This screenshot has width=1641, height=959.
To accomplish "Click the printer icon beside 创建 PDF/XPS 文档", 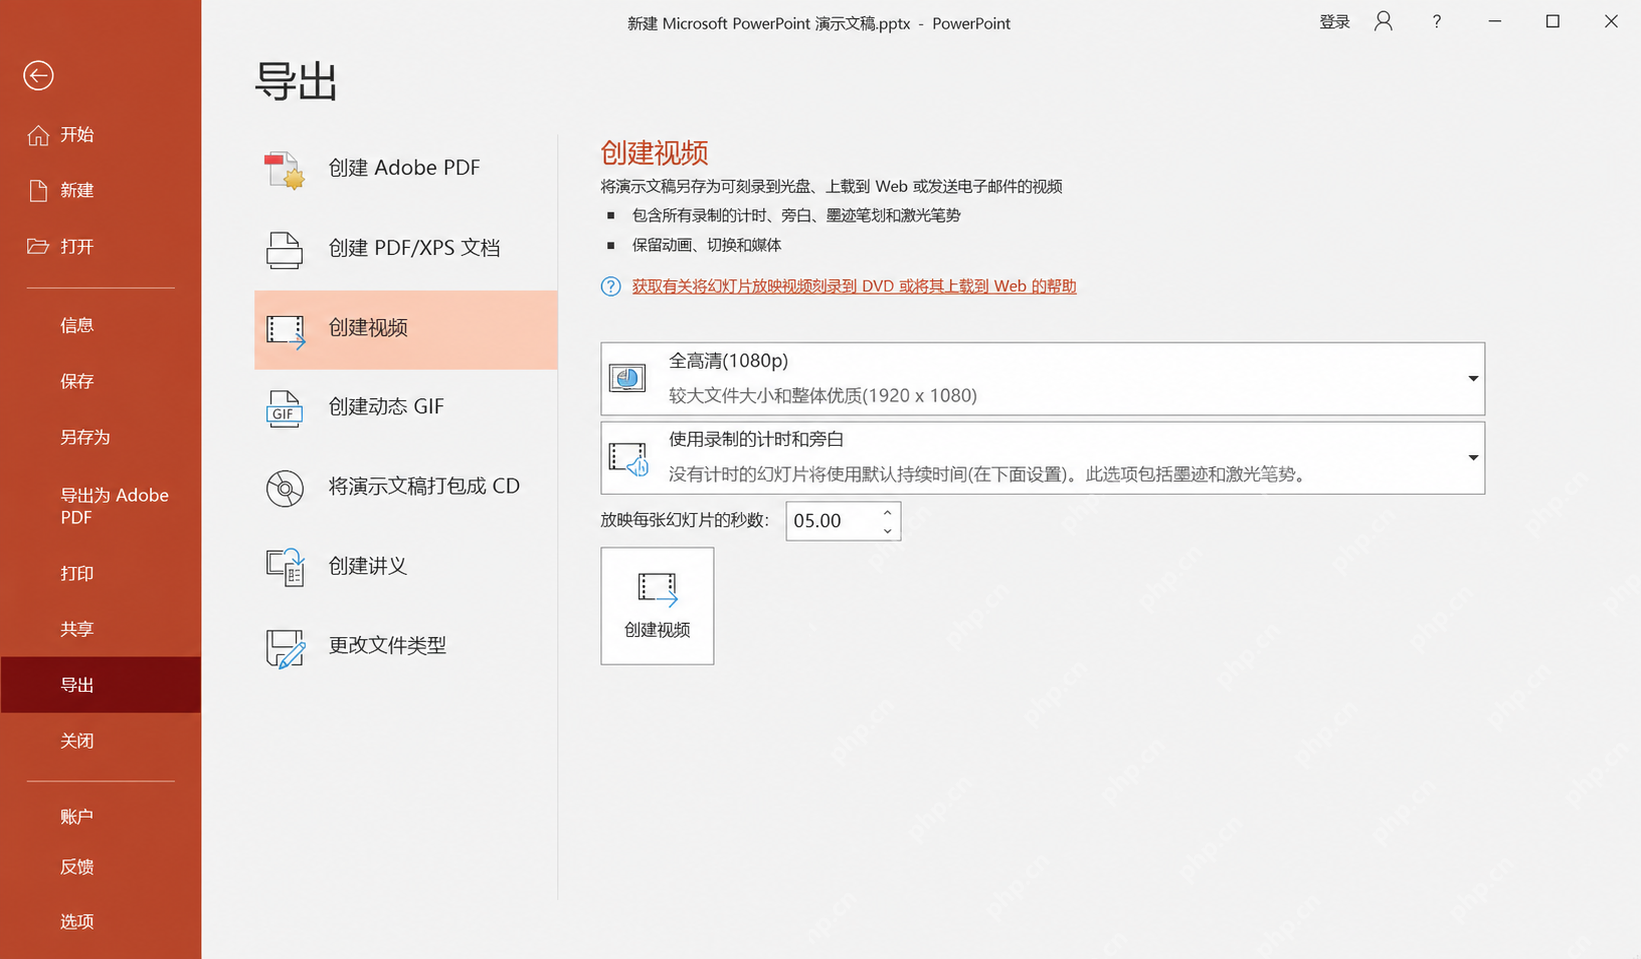I will (284, 249).
